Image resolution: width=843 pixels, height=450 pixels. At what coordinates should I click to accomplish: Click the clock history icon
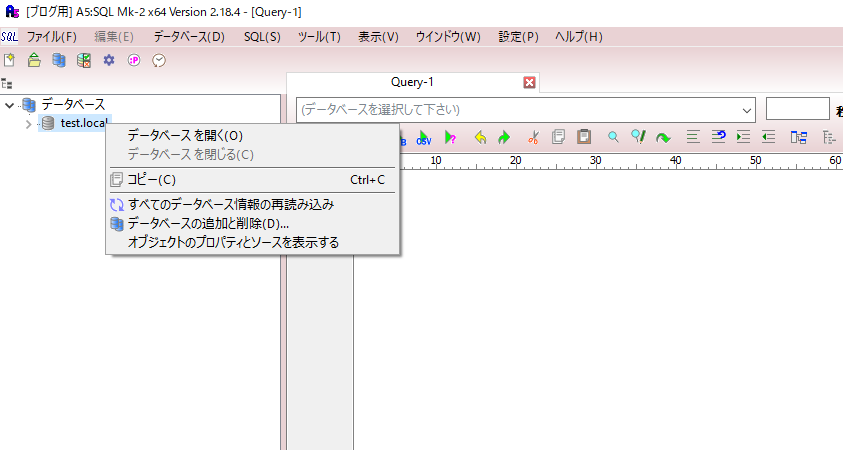[159, 60]
